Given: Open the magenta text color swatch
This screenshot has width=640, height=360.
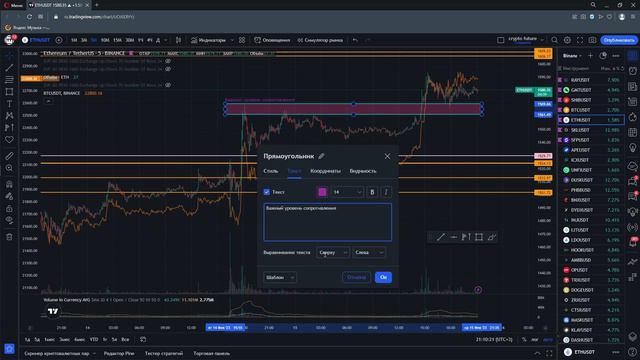Looking at the screenshot, I should click(x=322, y=192).
